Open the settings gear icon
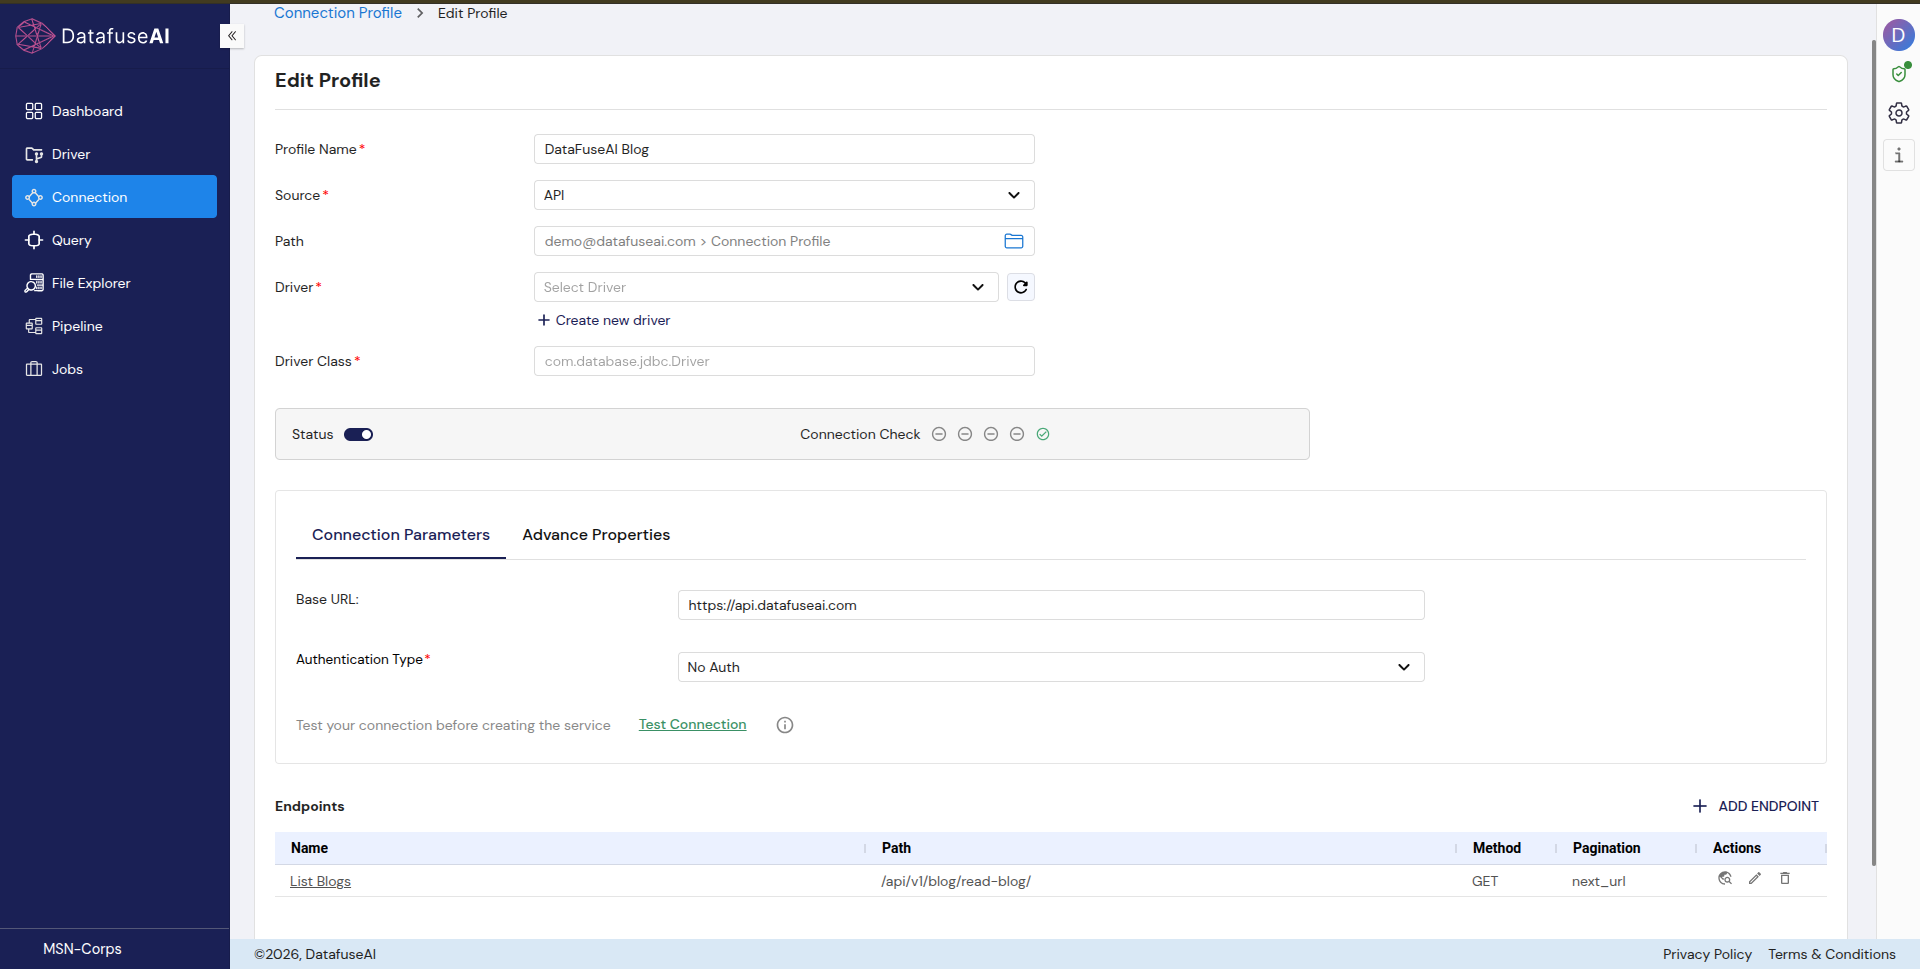The height and width of the screenshot is (969, 1920). 1899,113
